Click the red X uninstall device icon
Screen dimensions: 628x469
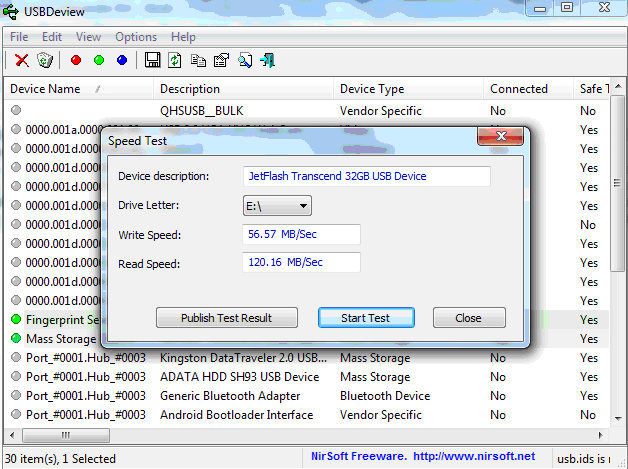(x=21, y=60)
